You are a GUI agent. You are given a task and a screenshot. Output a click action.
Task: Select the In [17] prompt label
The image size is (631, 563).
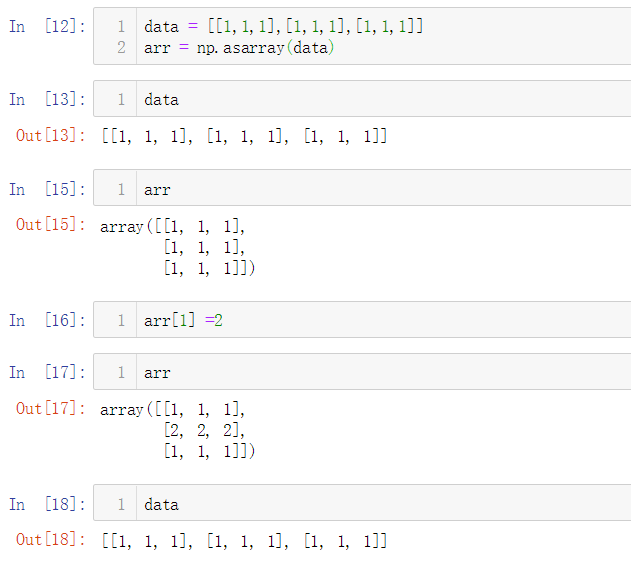coord(47,372)
